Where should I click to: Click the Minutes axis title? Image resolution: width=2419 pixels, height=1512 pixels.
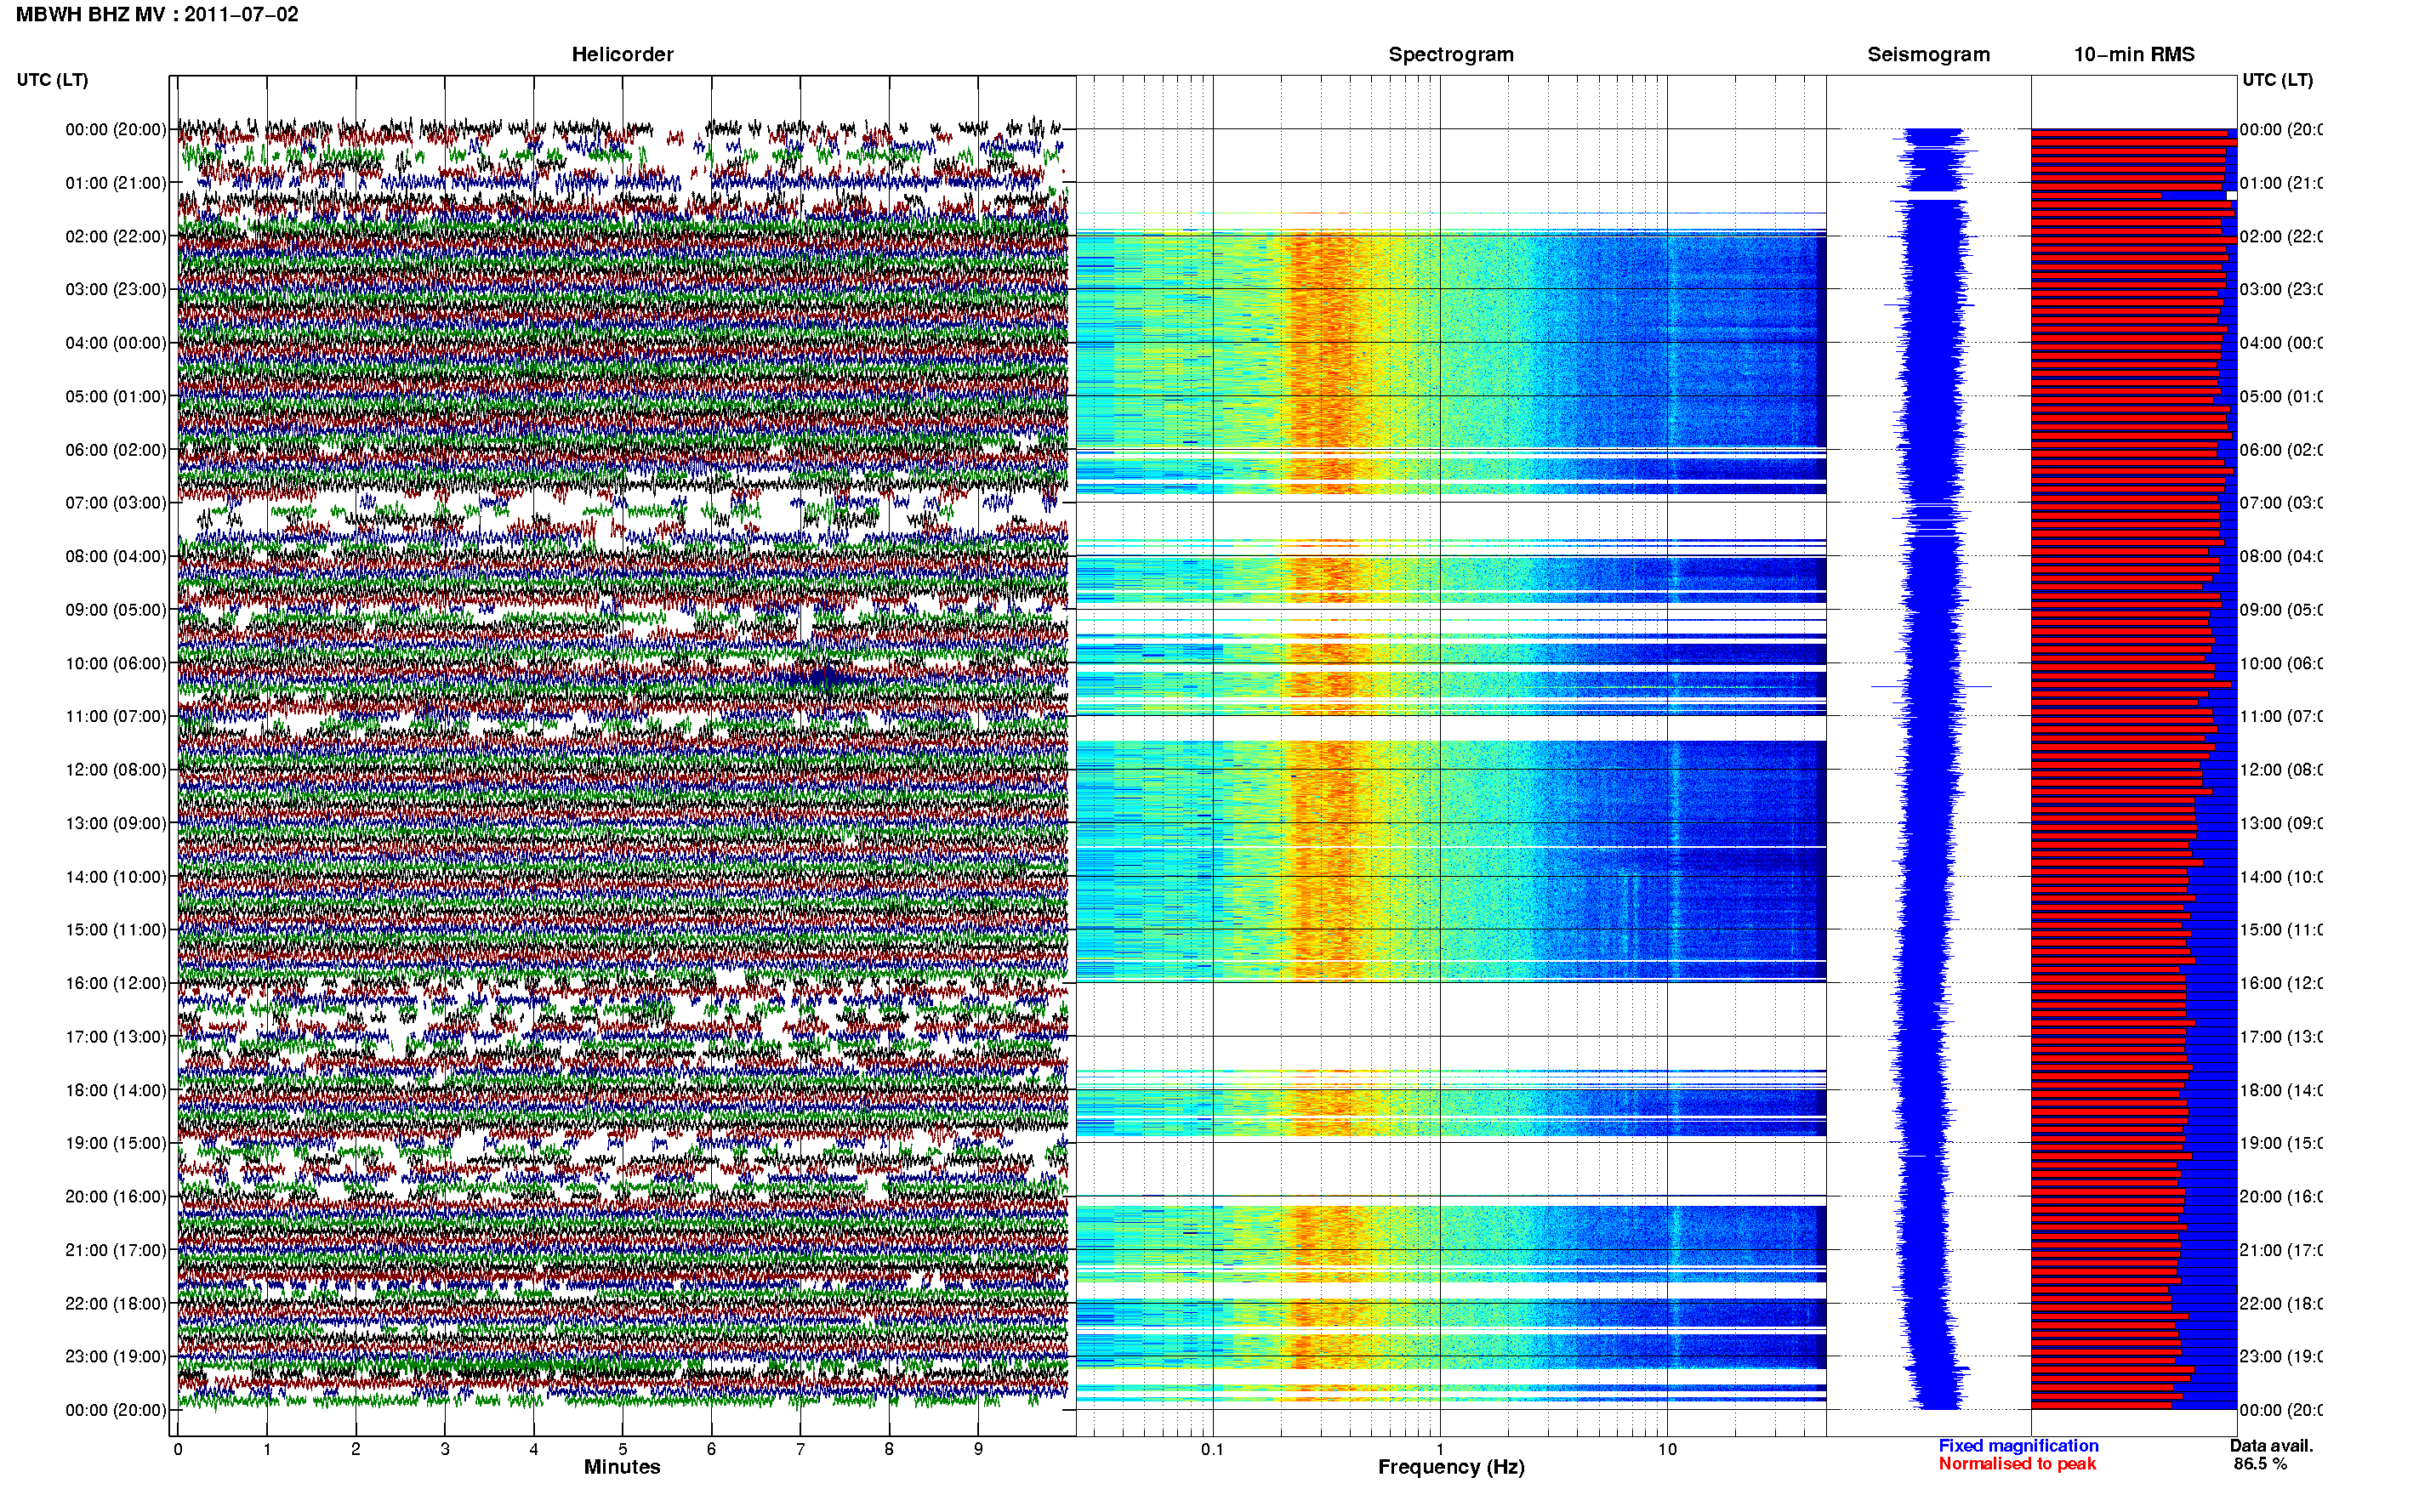pyautogui.click(x=622, y=1467)
